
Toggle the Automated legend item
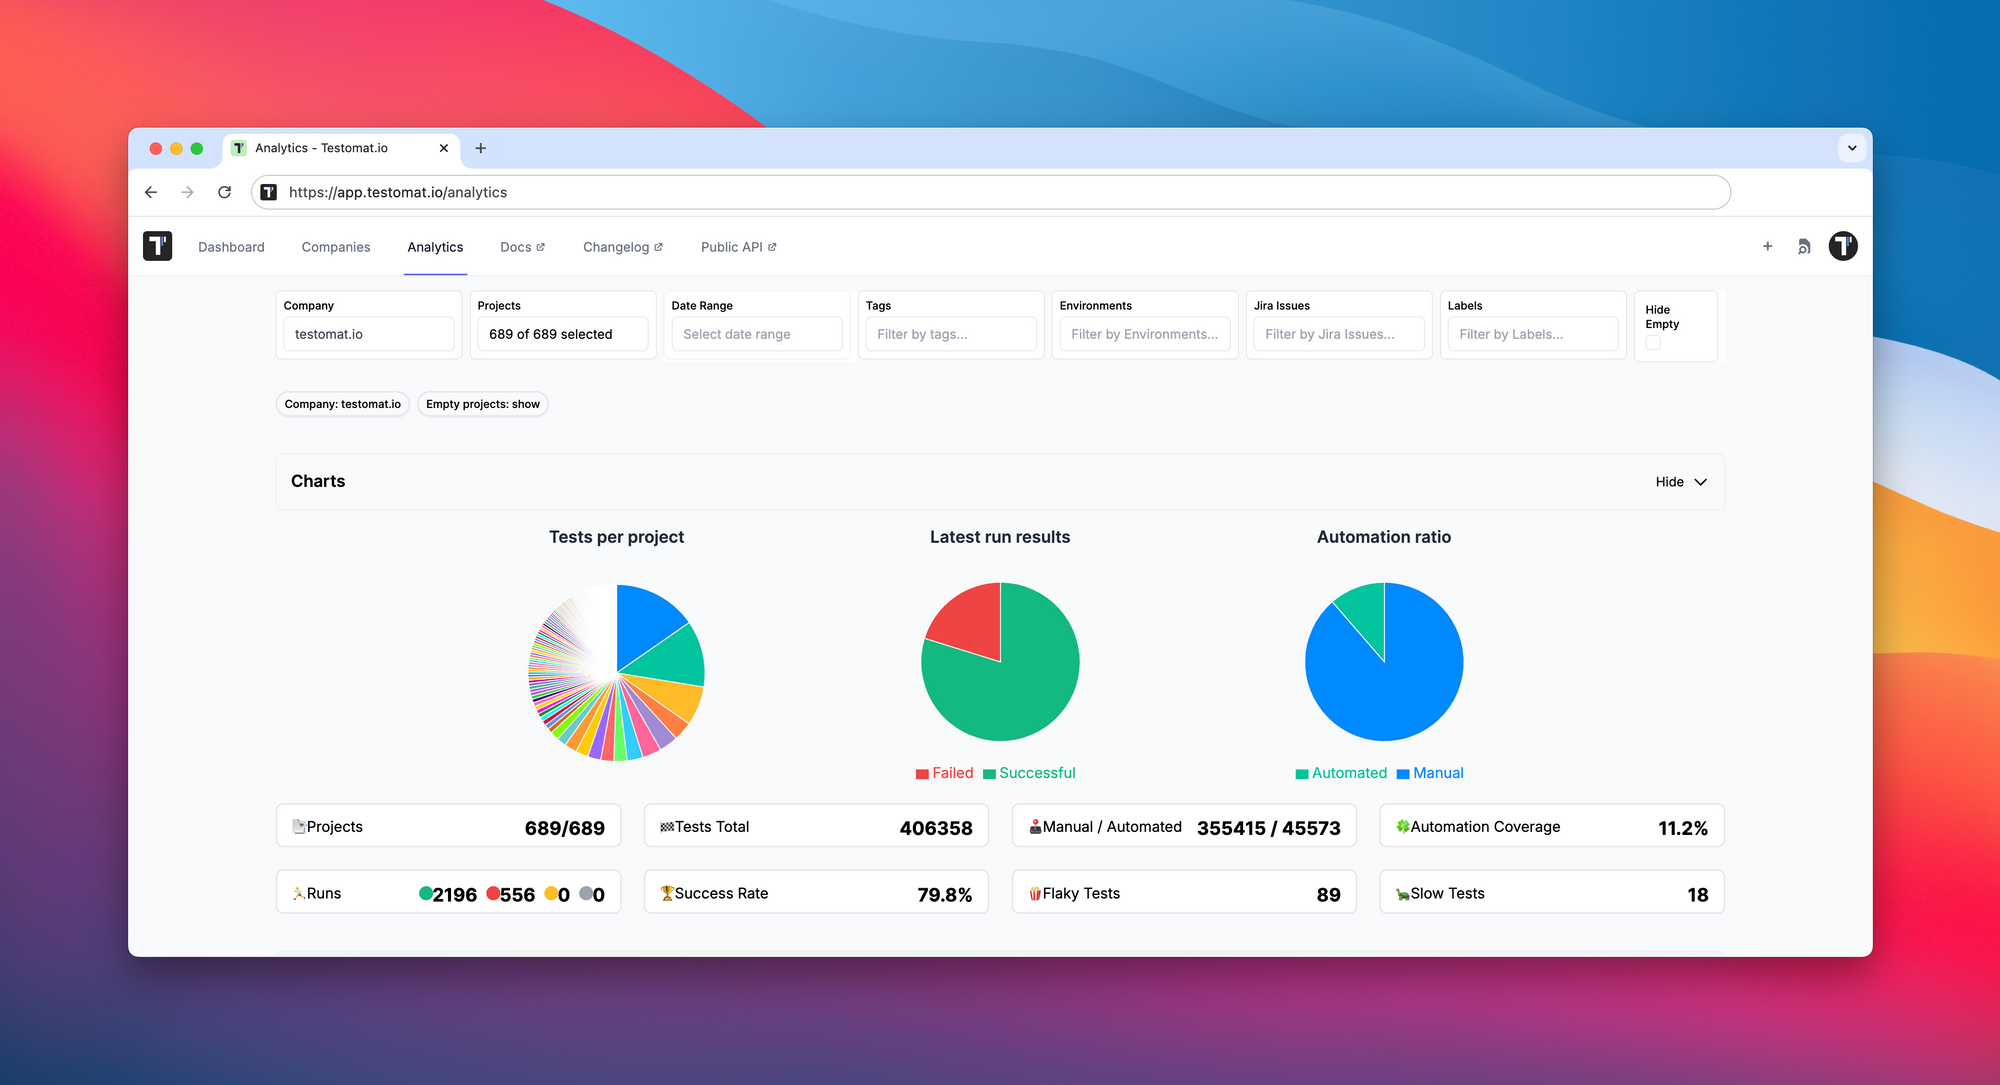point(1341,773)
